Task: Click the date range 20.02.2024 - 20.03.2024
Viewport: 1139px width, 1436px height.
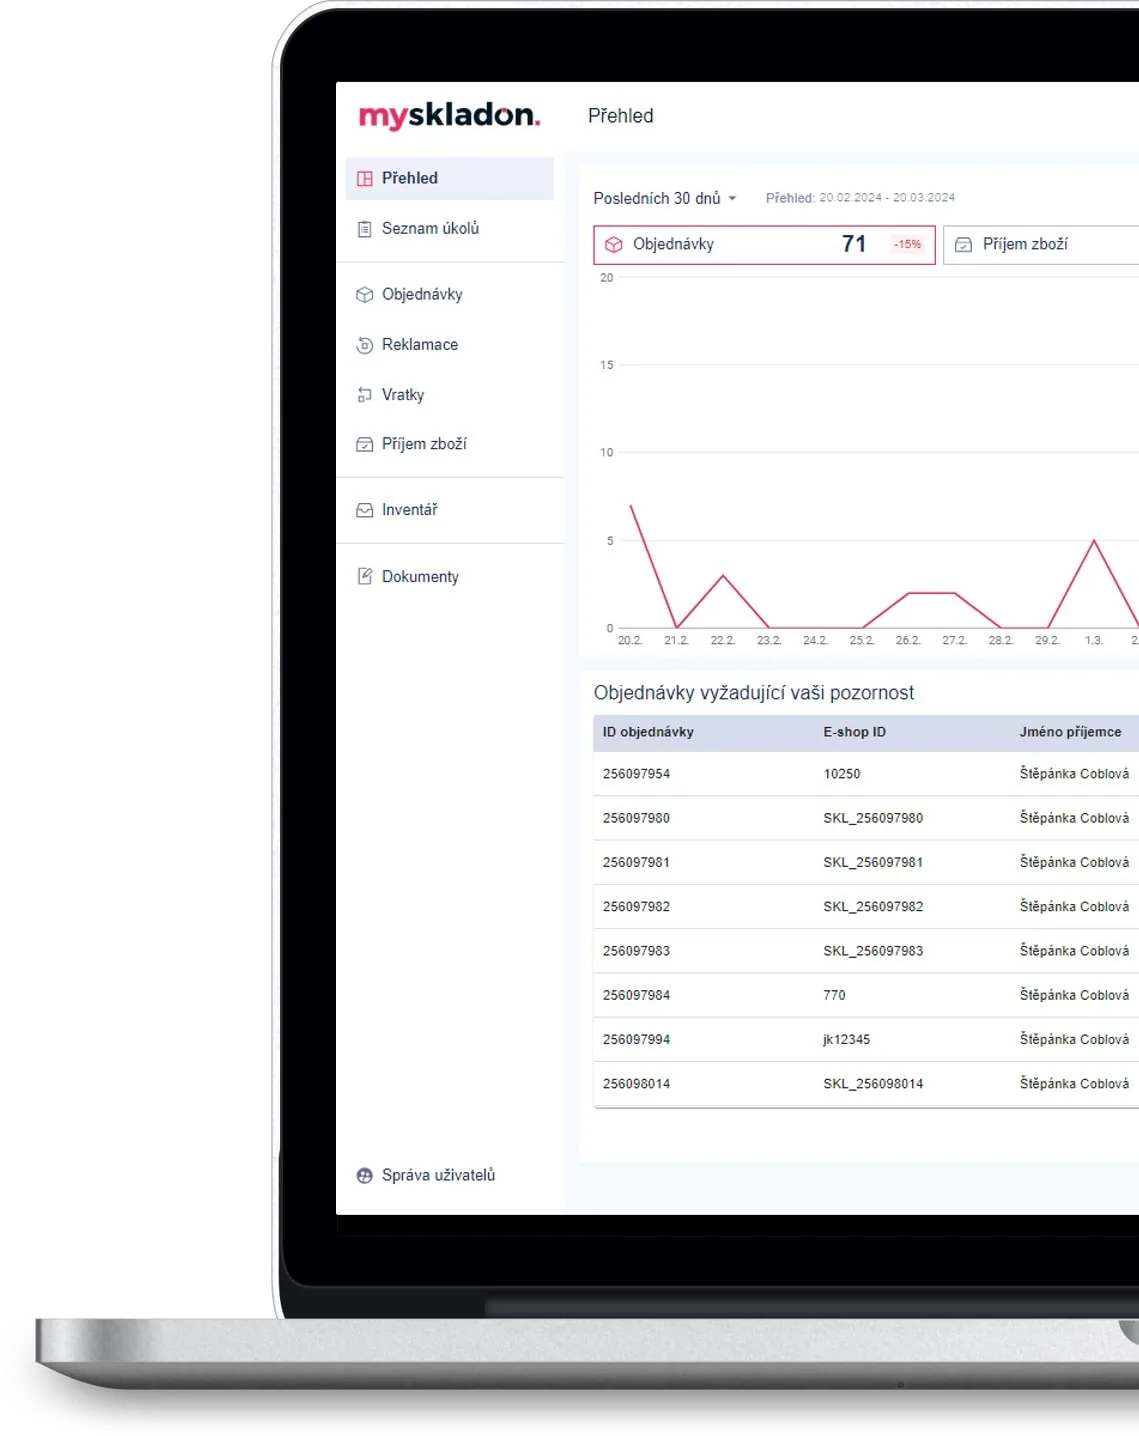Action: (887, 198)
